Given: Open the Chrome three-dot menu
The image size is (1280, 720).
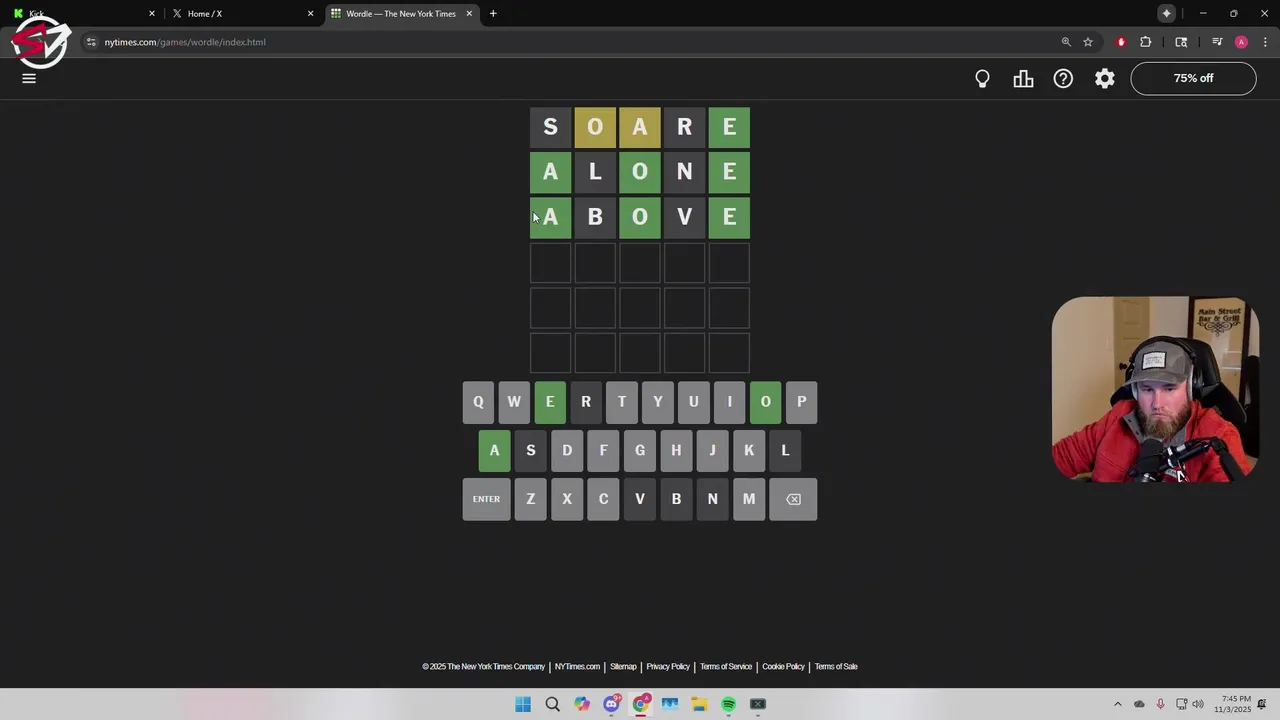Looking at the screenshot, I should [x=1265, y=42].
